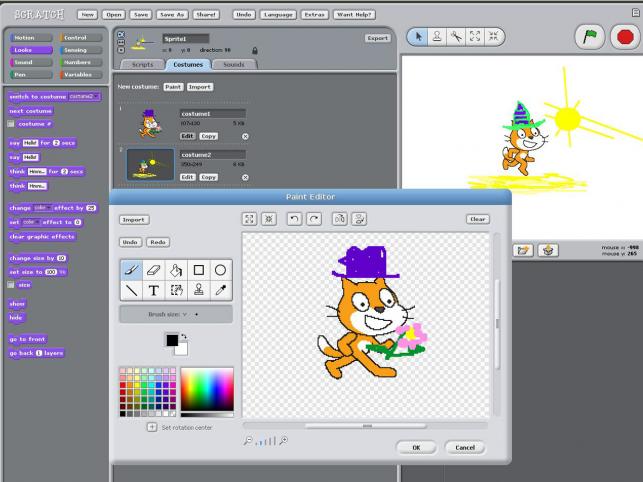
Task: Click Copy under costume2
Action: pos(208,177)
